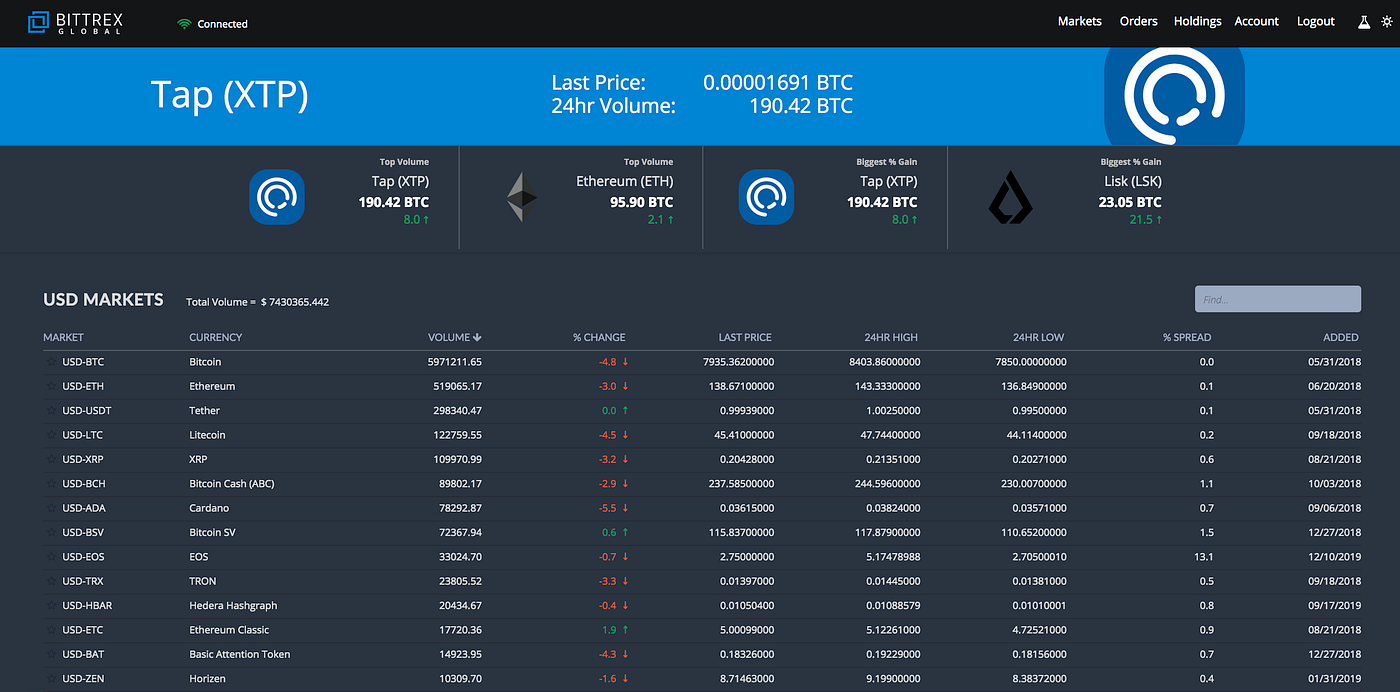Sort by 24HR High column header
Image resolution: width=1400 pixels, height=692 pixels.
click(891, 337)
